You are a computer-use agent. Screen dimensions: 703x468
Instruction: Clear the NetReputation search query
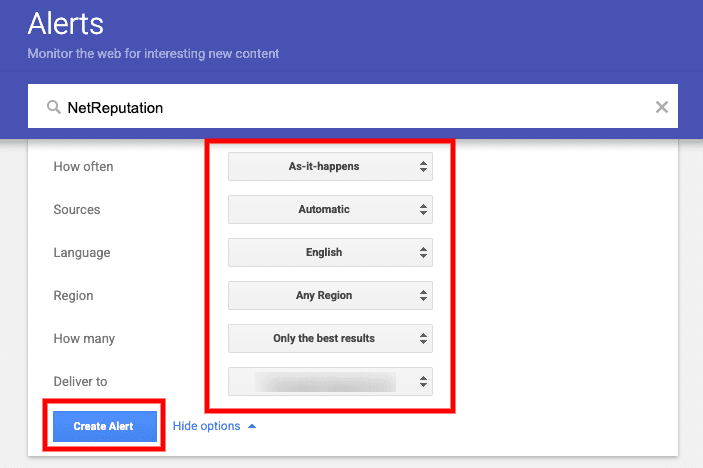click(x=661, y=107)
